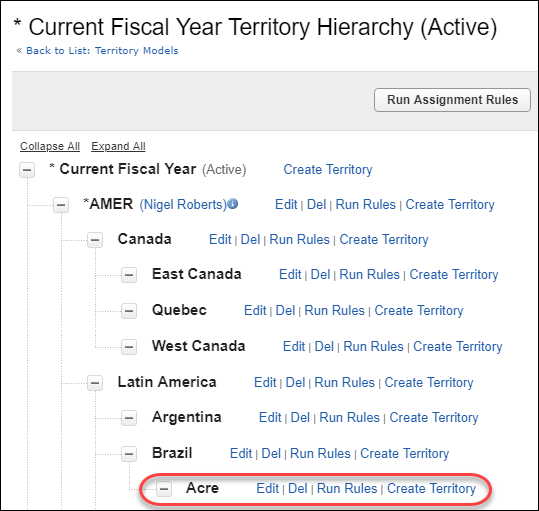Collapse the AMER territory node
539x511 pixels.
[61, 205]
